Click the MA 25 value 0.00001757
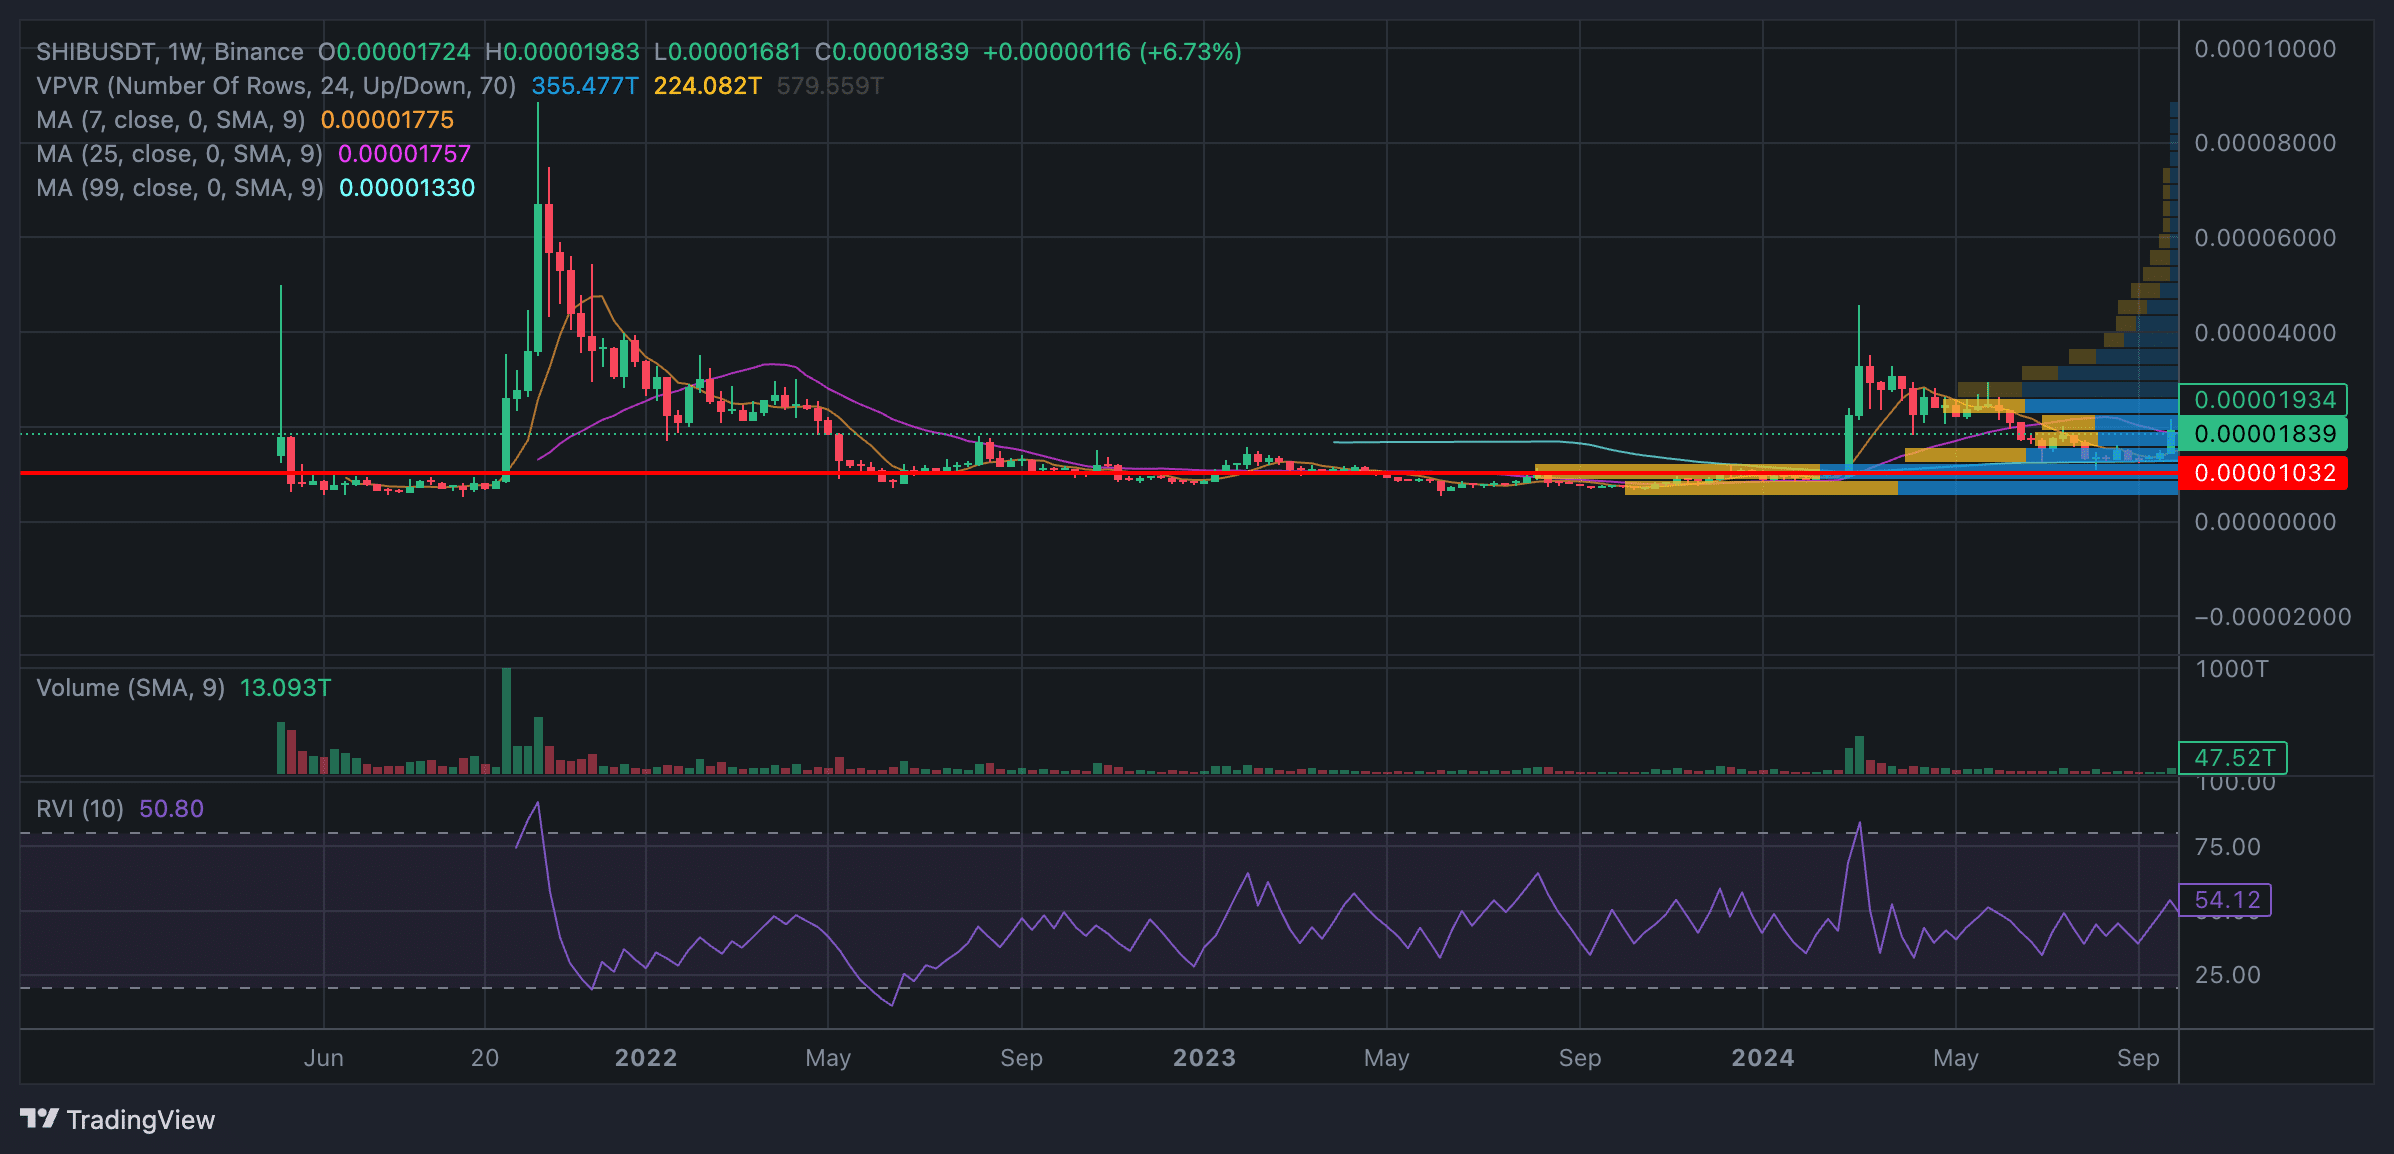The image size is (2394, 1154). point(404,154)
